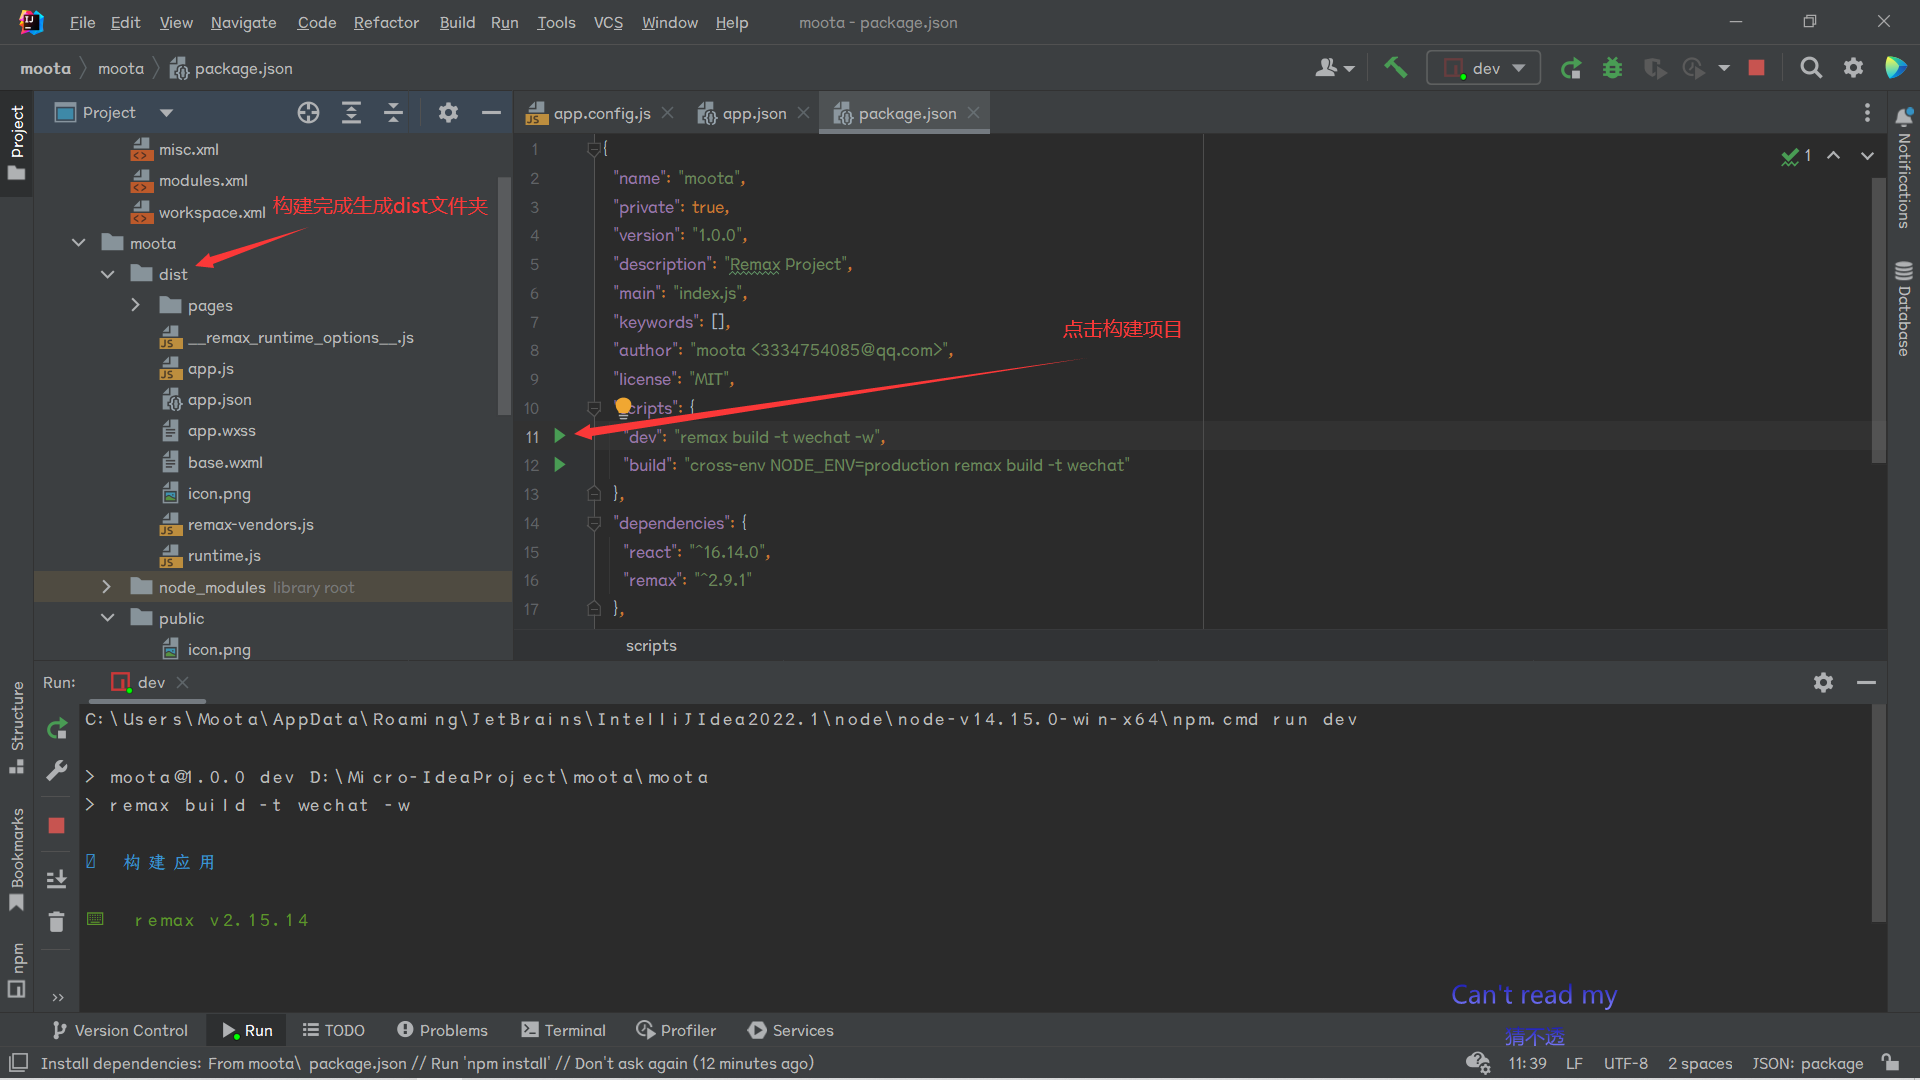Viewport: 1920px width, 1080px height.
Task: Open the Terminal tool window button
Action: 564,1030
